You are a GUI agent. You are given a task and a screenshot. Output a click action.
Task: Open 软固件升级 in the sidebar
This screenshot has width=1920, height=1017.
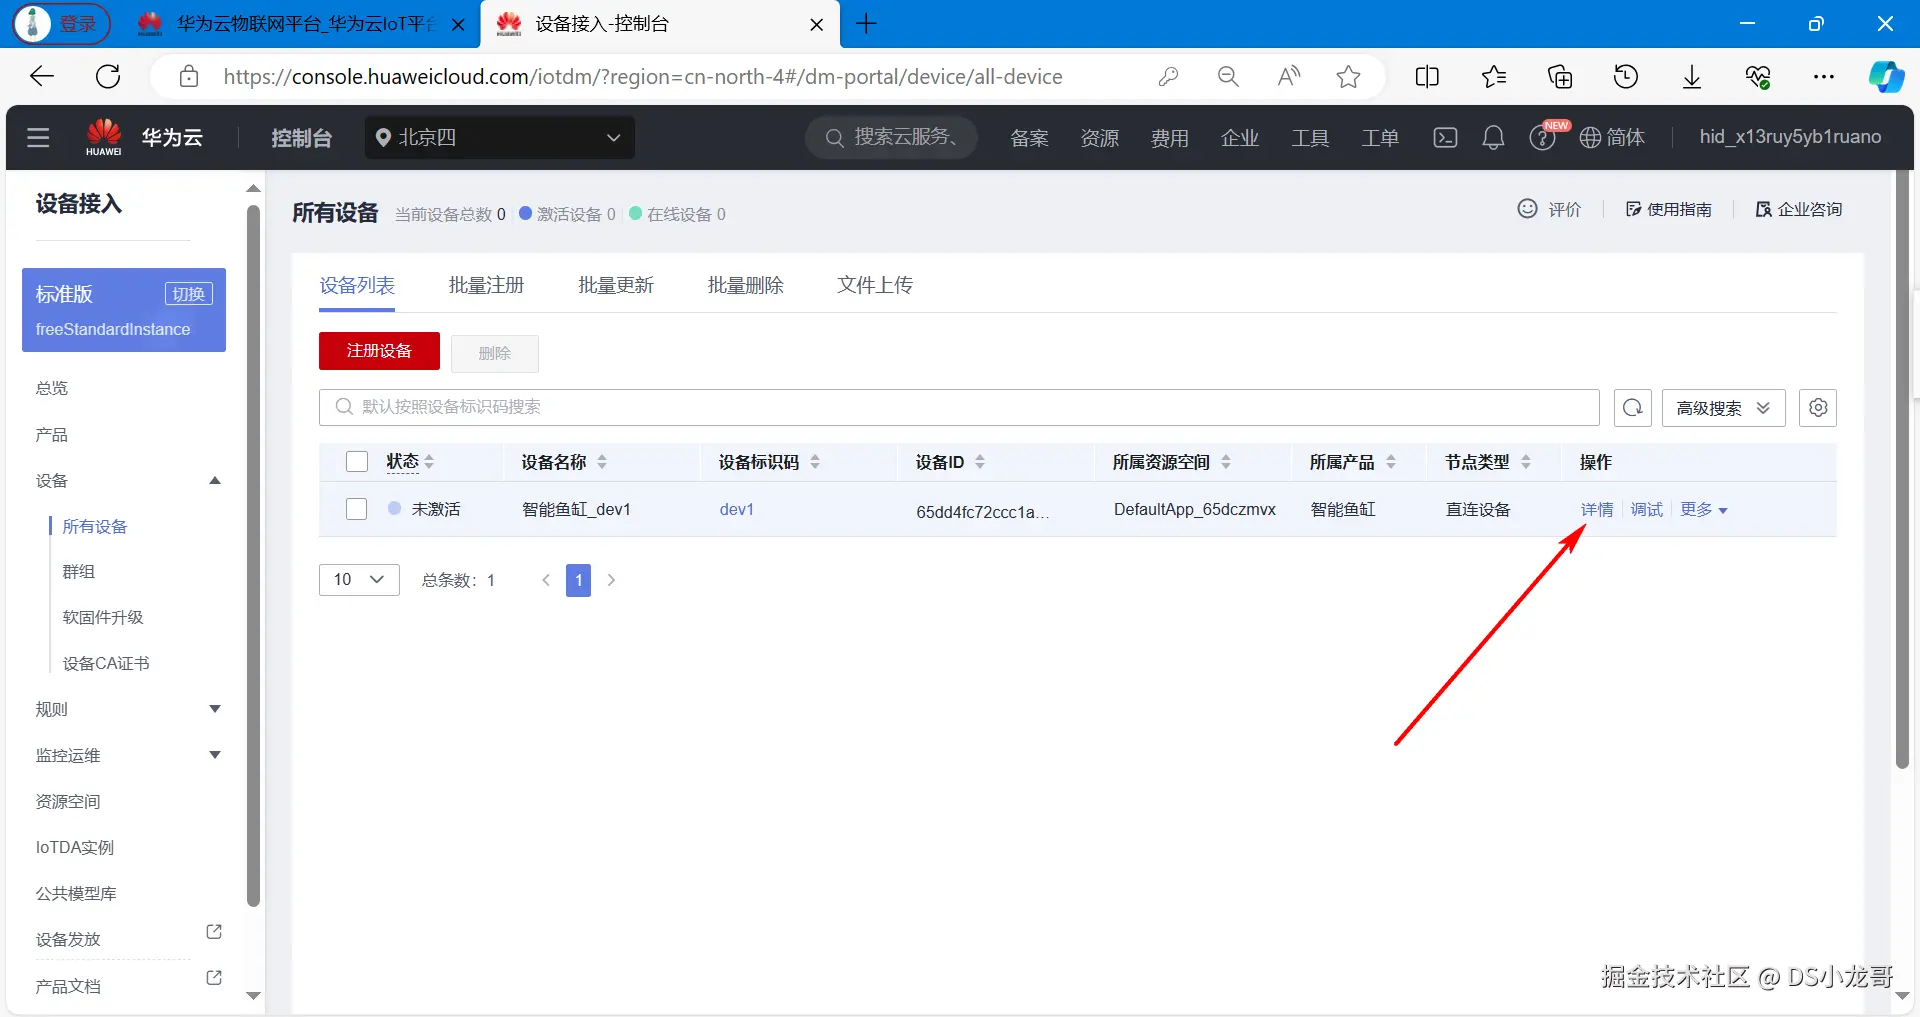pyautogui.click(x=103, y=618)
